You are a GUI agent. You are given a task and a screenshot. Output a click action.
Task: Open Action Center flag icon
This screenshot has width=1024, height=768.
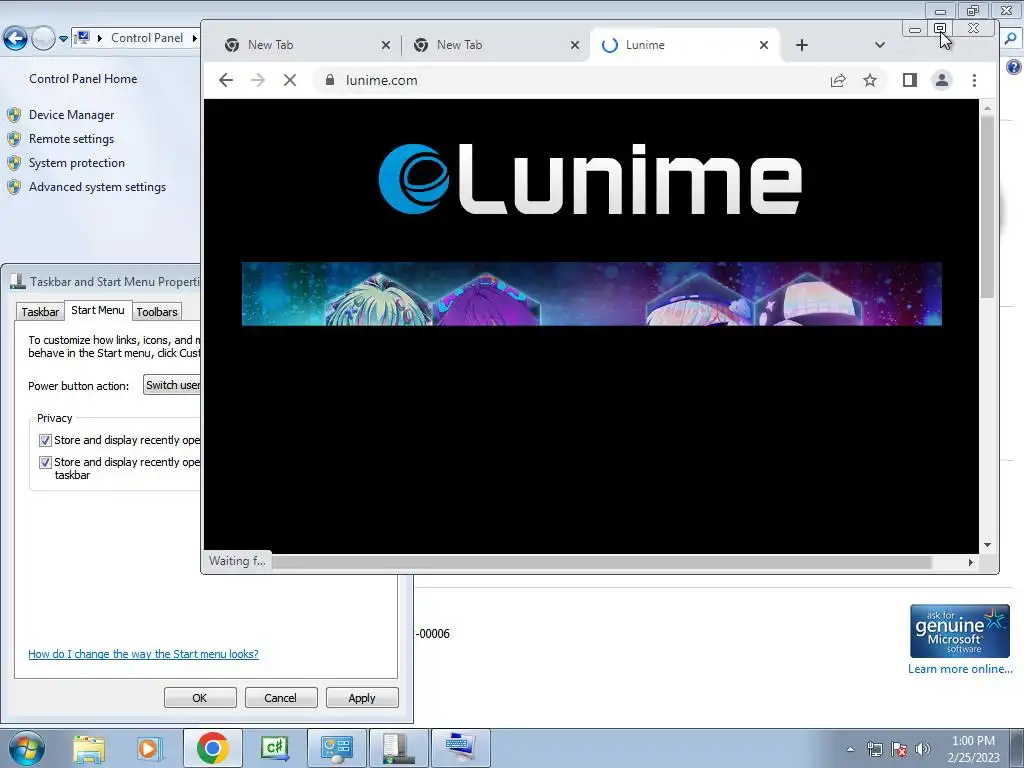point(899,749)
